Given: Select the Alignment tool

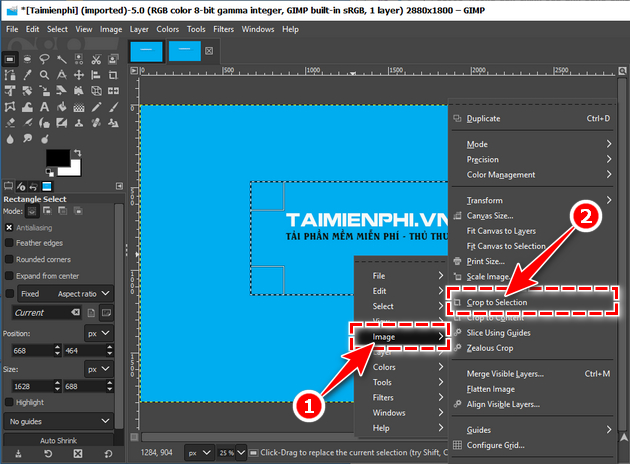Looking at the screenshot, I should pos(96,75).
